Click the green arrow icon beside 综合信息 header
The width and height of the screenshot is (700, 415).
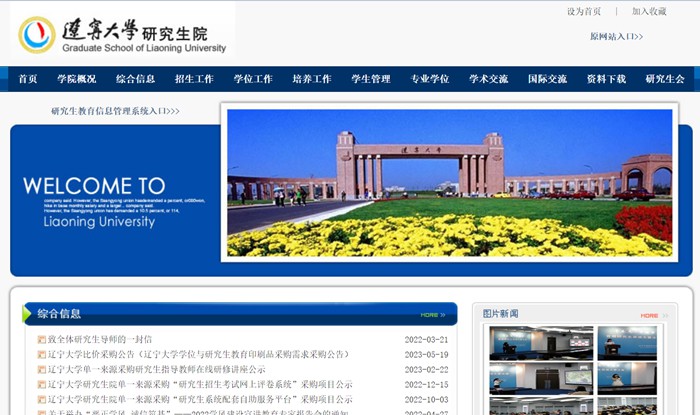(x=26, y=314)
